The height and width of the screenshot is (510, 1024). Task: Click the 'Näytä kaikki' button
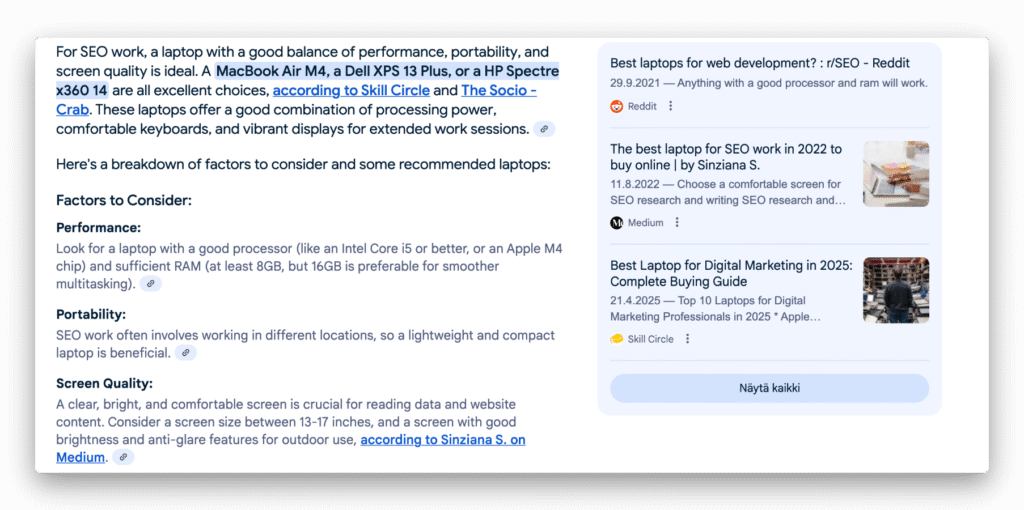(769, 389)
